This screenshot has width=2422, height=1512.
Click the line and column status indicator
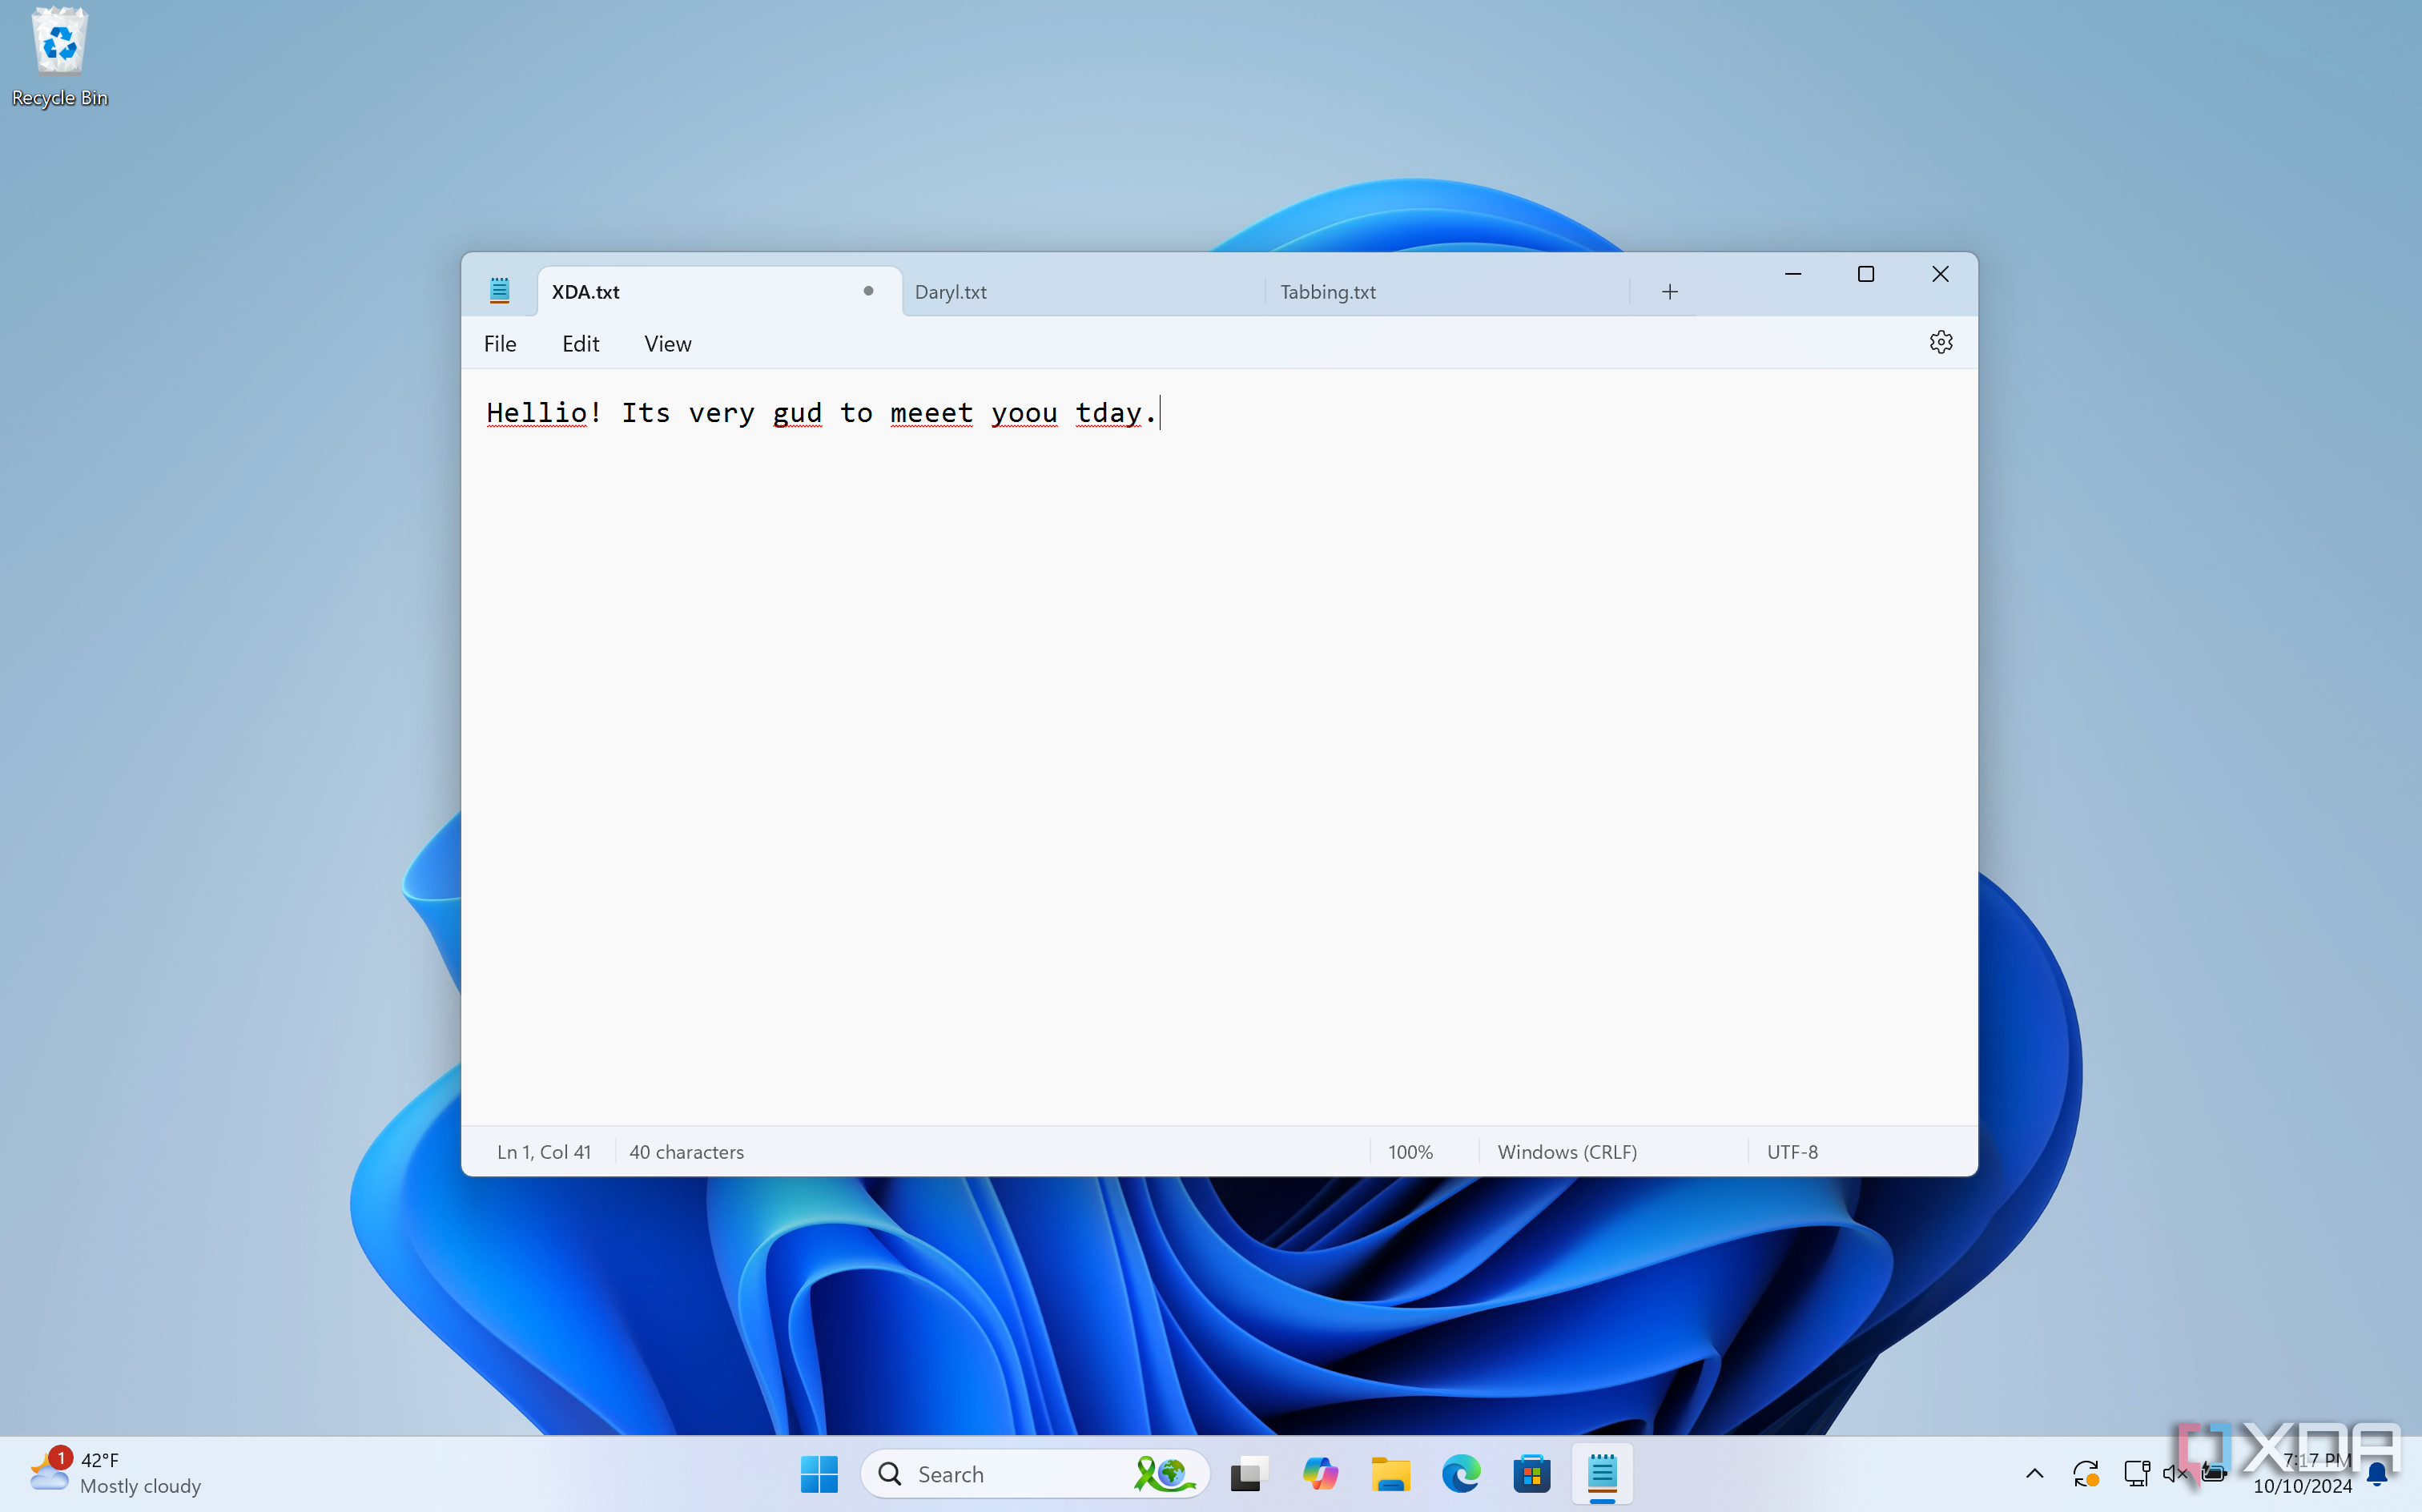pyautogui.click(x=543, y=1152)
